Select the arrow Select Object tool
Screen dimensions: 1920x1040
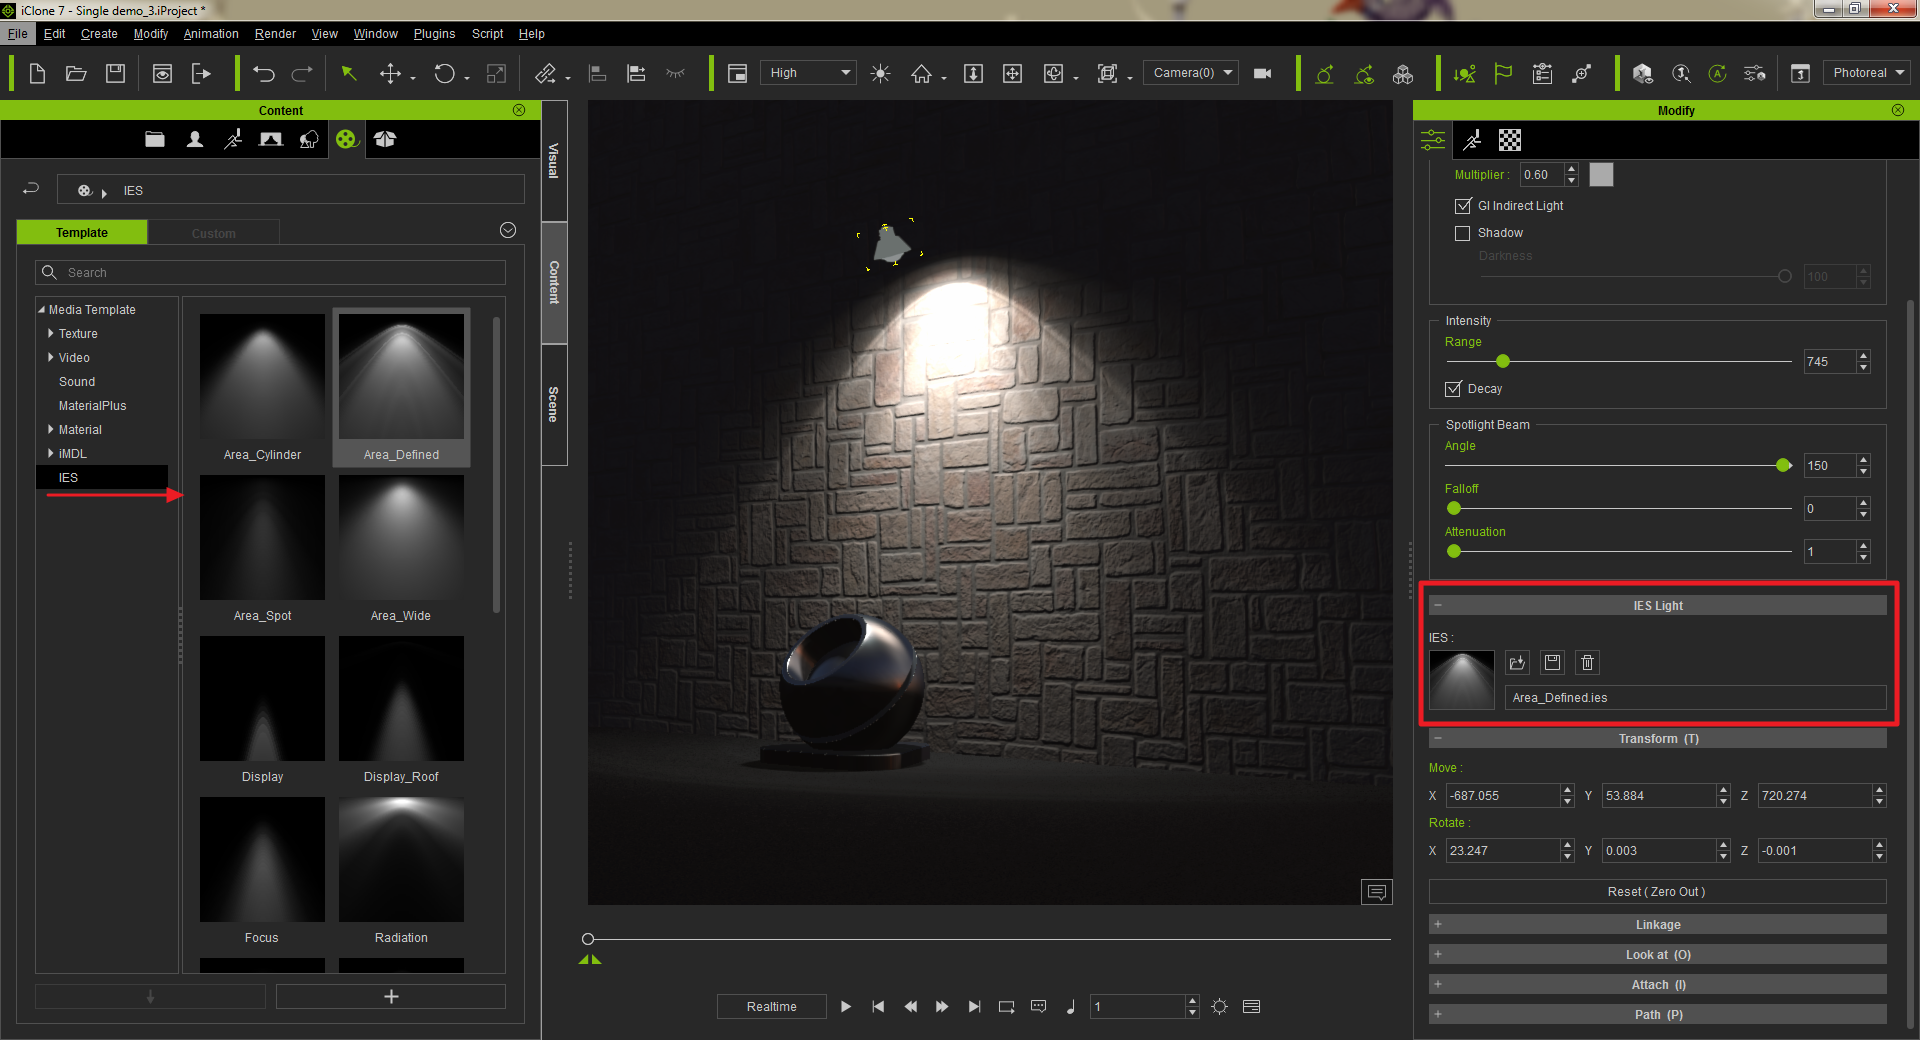click(x=349, y=73)
